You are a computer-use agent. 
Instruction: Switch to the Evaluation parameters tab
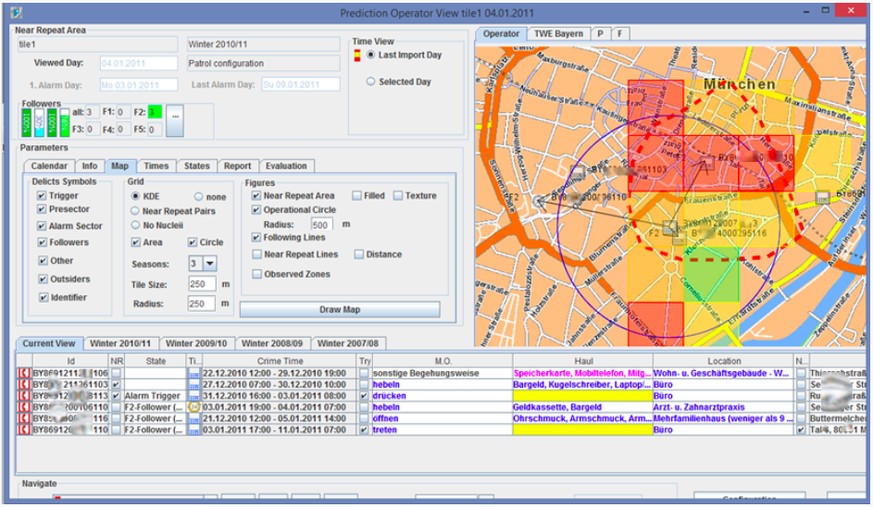pyautogui.click(x=286, y=166)
